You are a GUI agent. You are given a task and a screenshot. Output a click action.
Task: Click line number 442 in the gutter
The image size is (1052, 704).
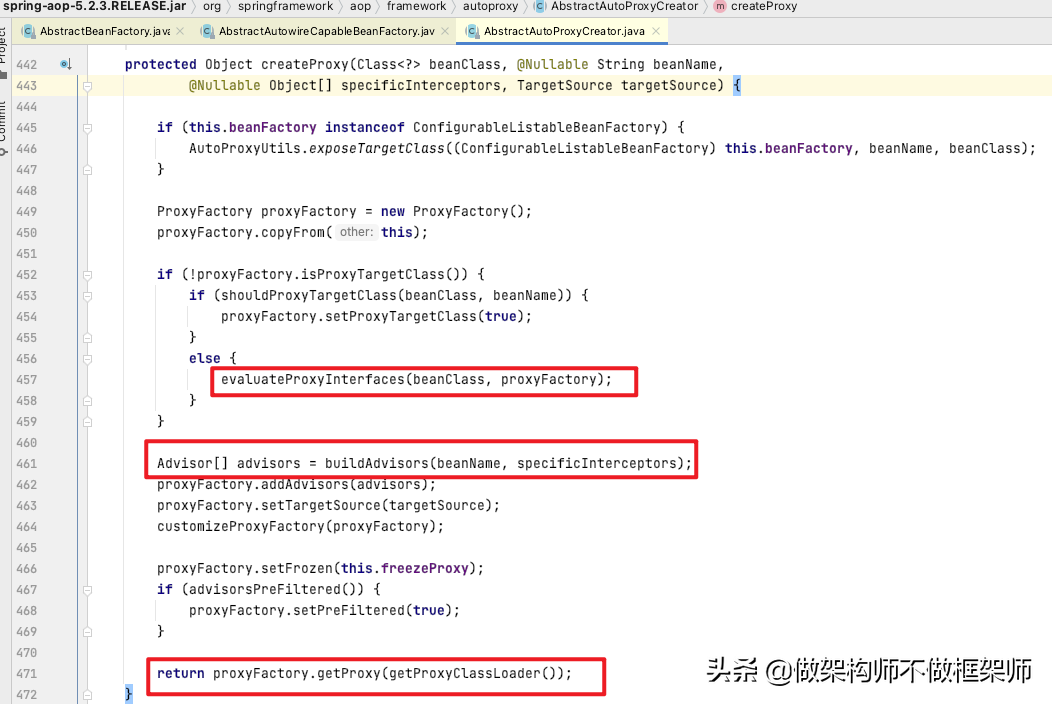[27, 64]
